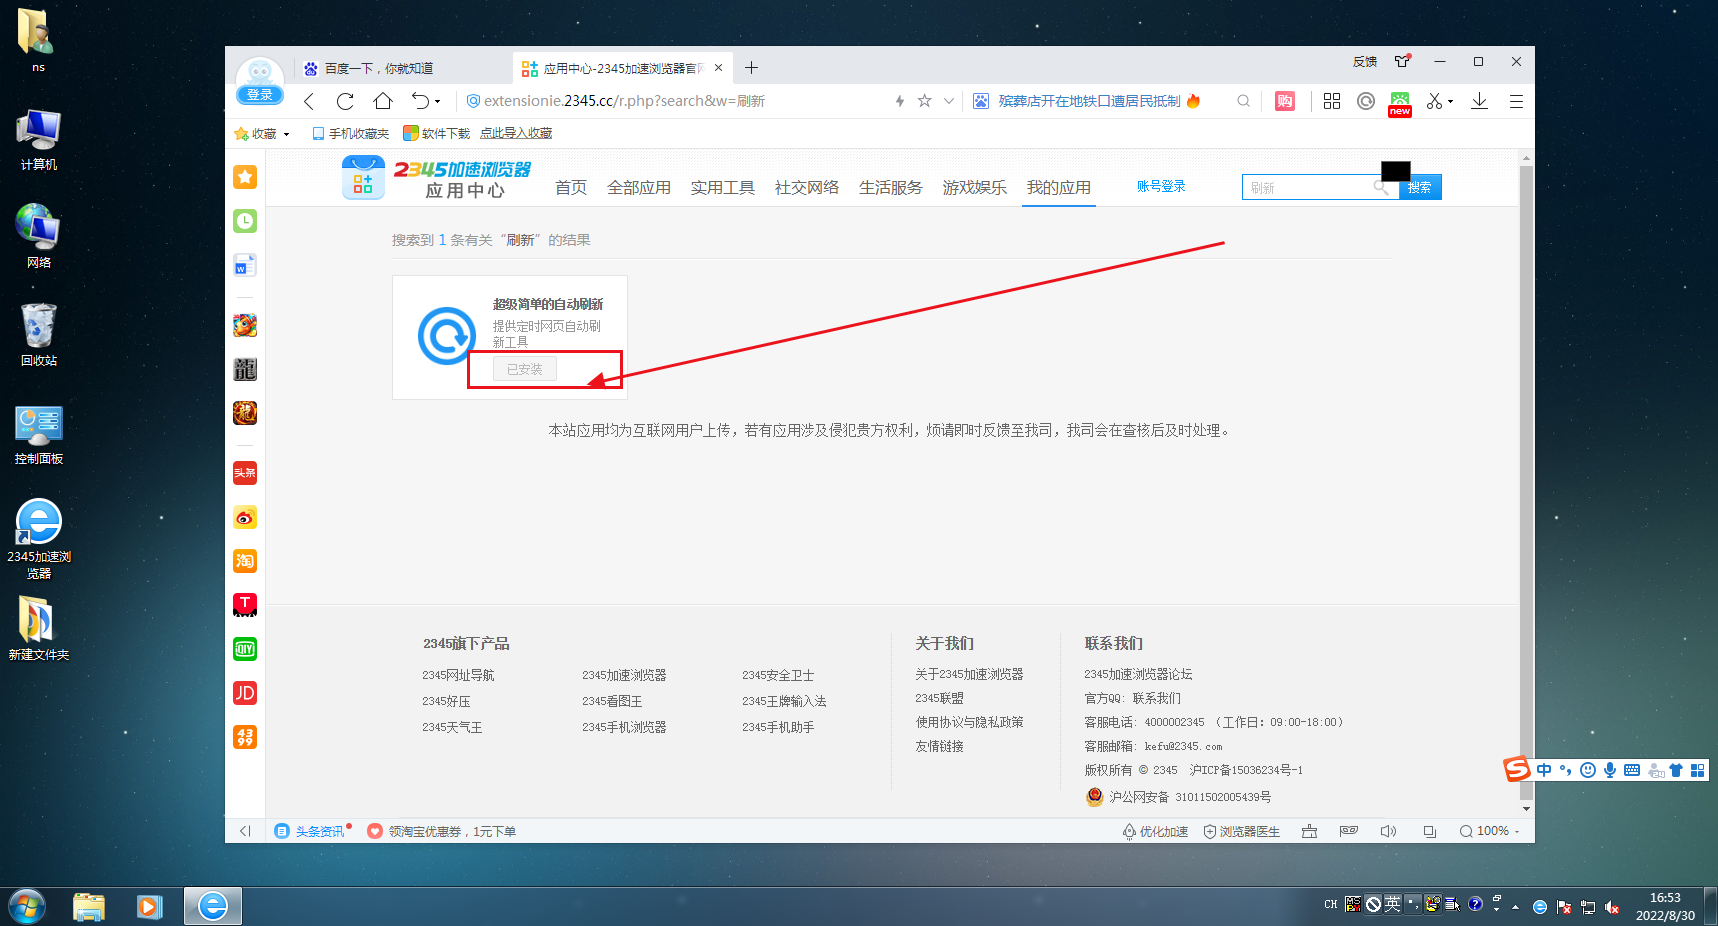This screenshot has width=1718, height=926.
Task: Open the 超级简单的自动刷新 app title
Action: coord(548,304)
